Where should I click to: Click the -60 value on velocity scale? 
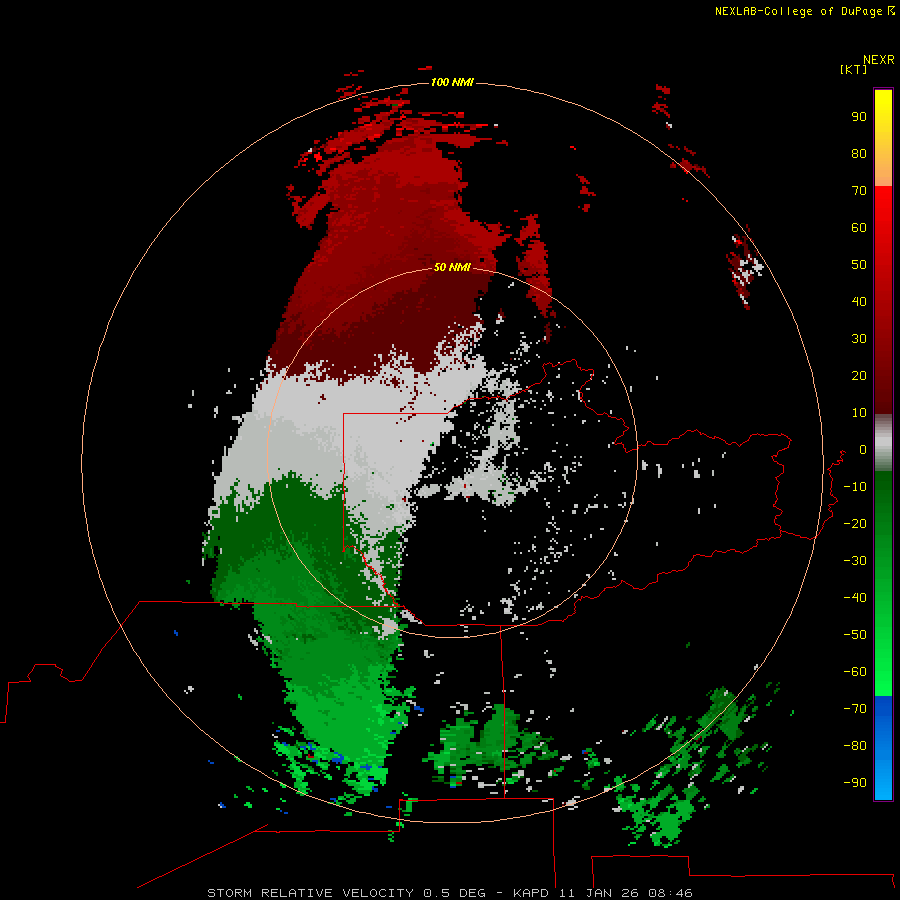click(855, 672)
